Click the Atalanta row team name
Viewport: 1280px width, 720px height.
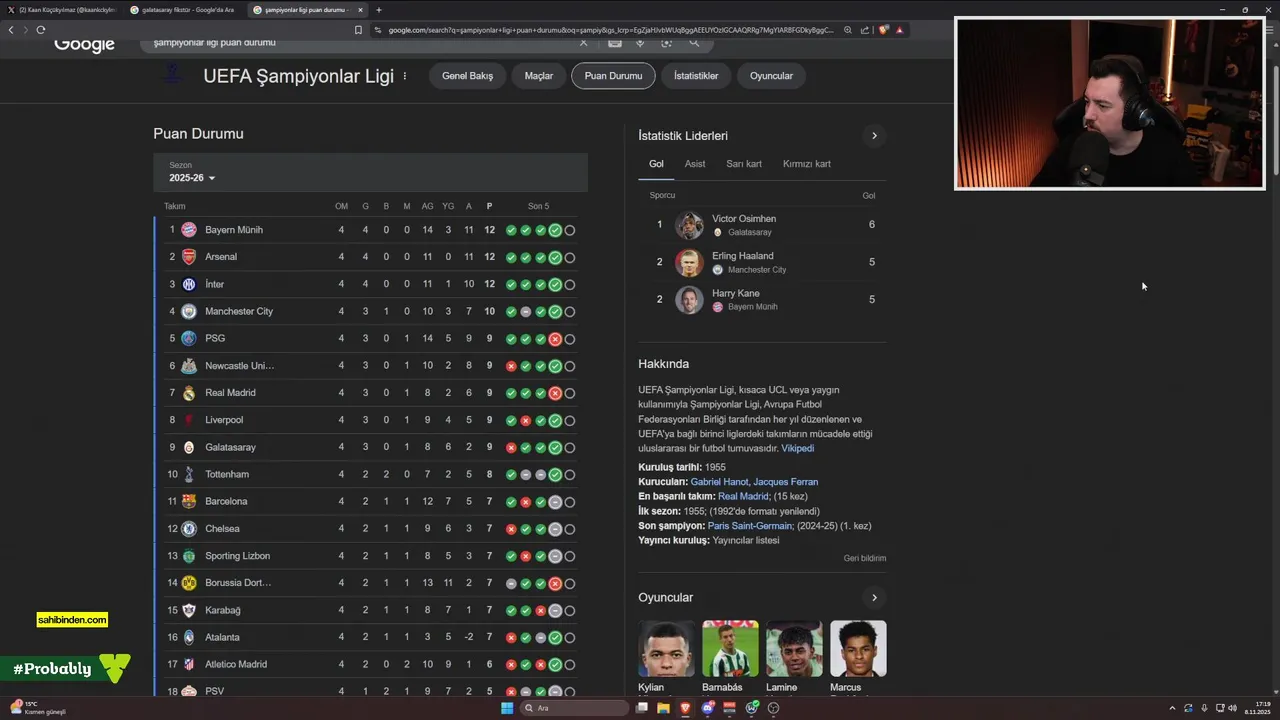[x=222, y=637]
